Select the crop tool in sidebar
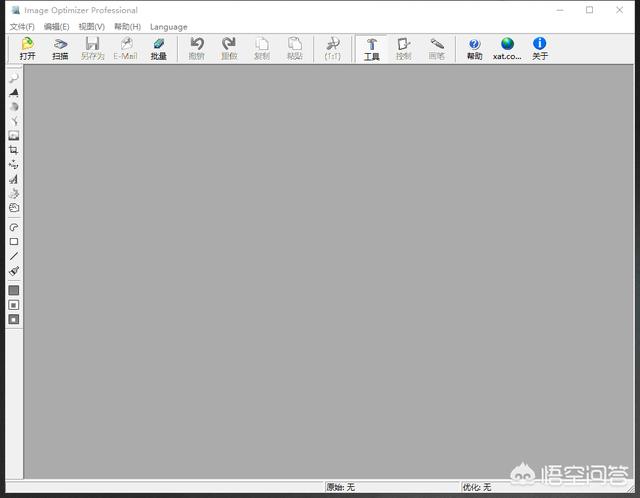640x498 pixels. pyautogui.click(x=14, y=150)
